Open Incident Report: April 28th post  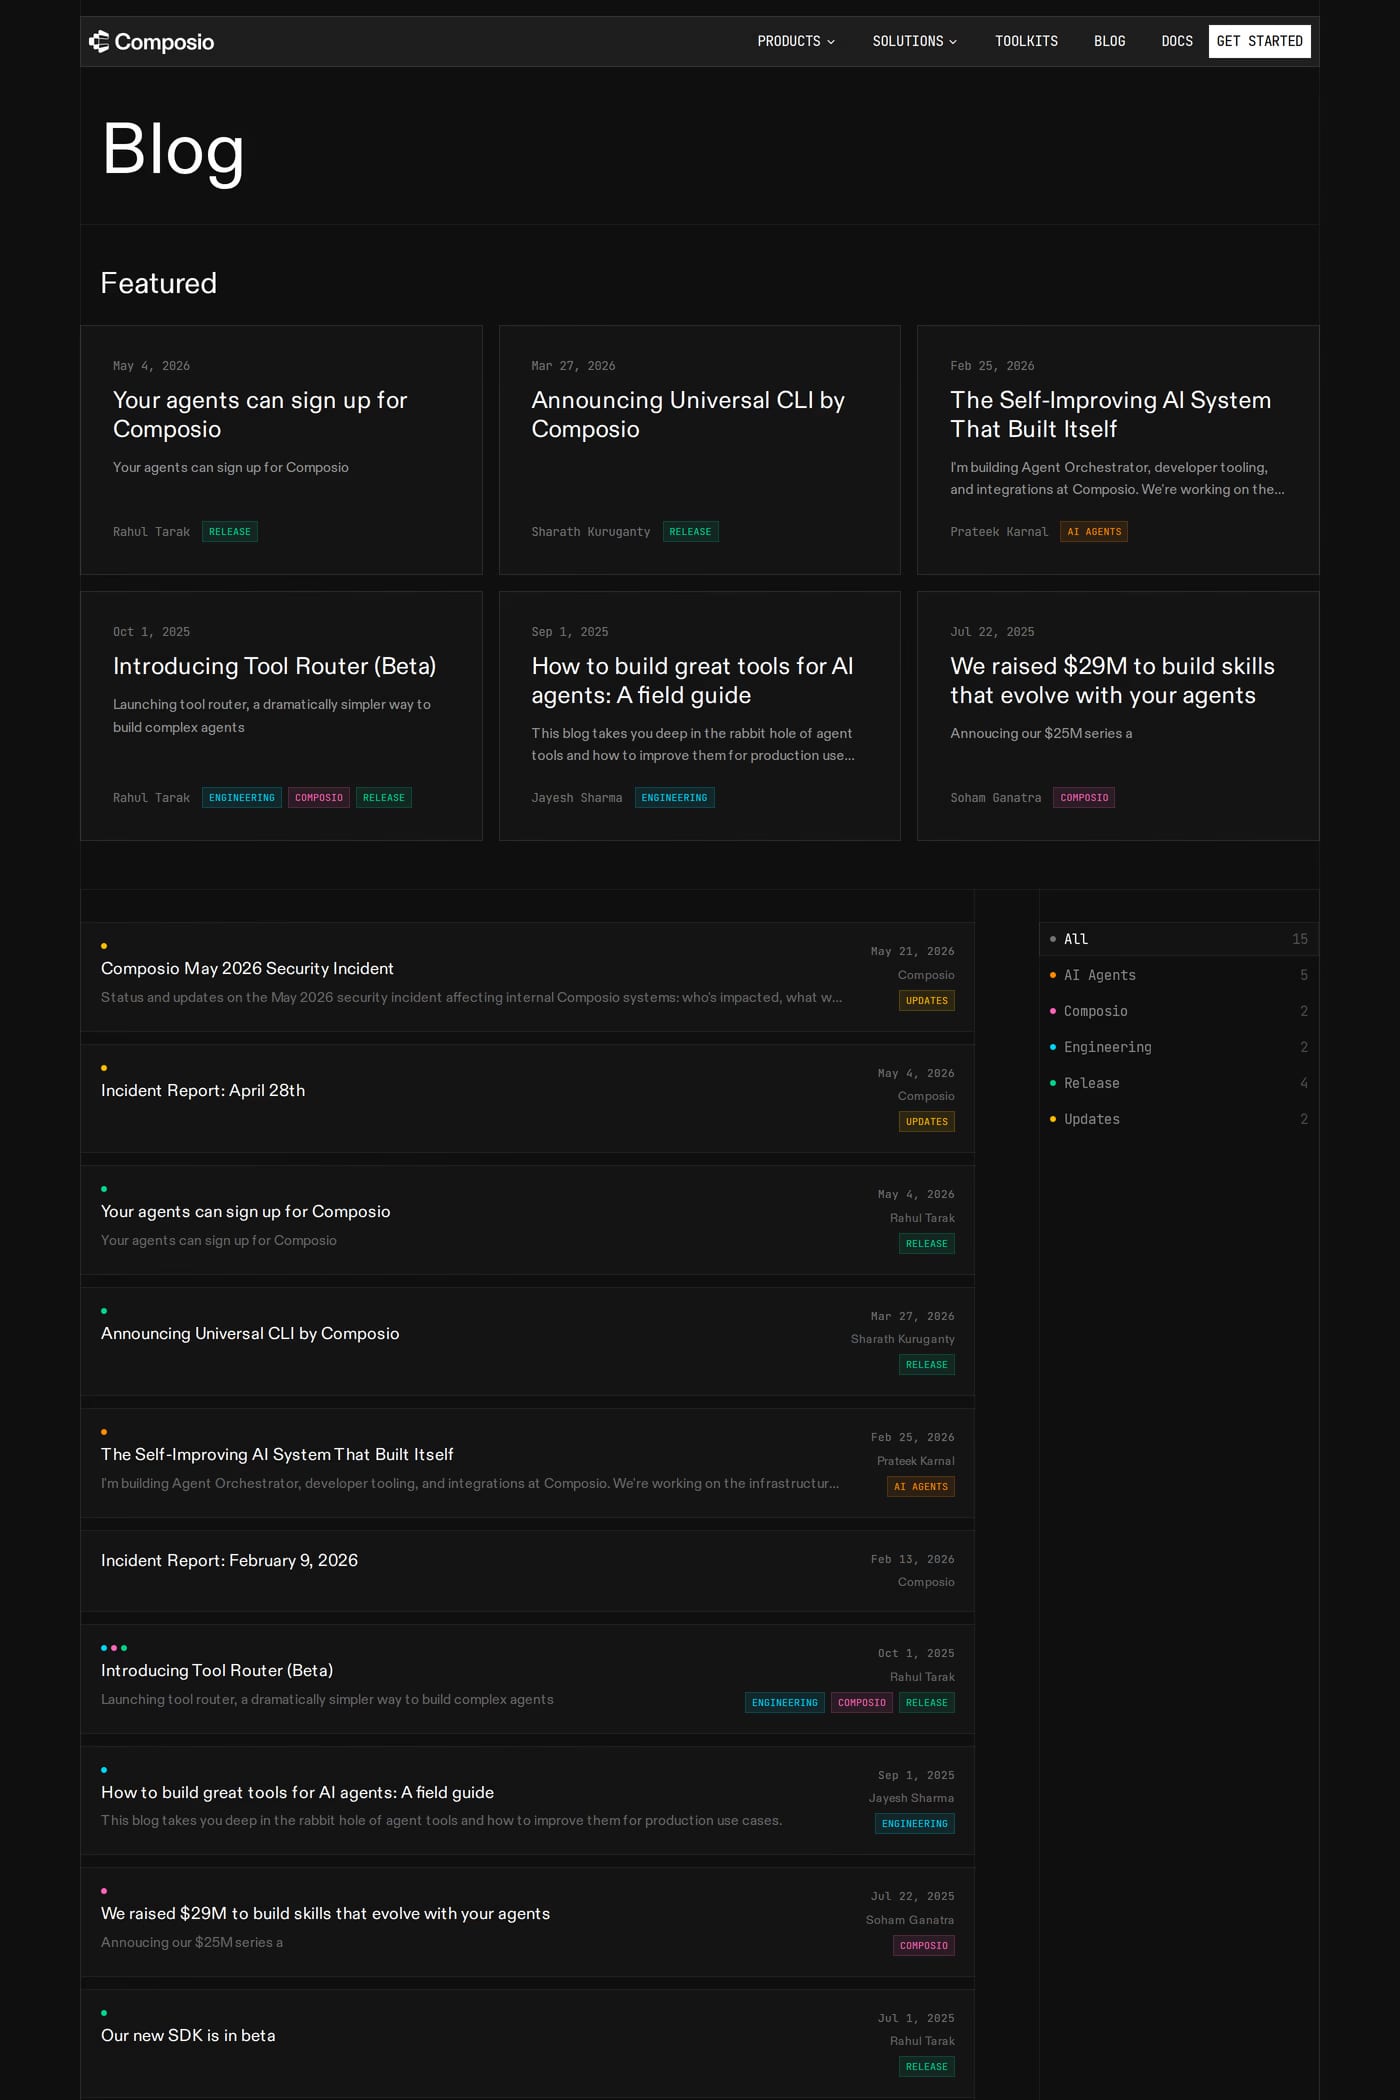click(527, 1099)
